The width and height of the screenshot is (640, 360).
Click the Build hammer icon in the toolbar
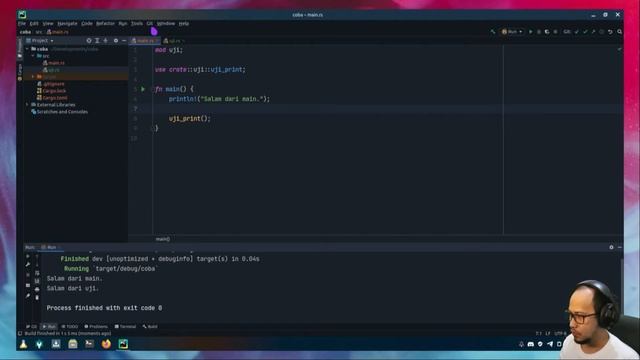point(493,32)
